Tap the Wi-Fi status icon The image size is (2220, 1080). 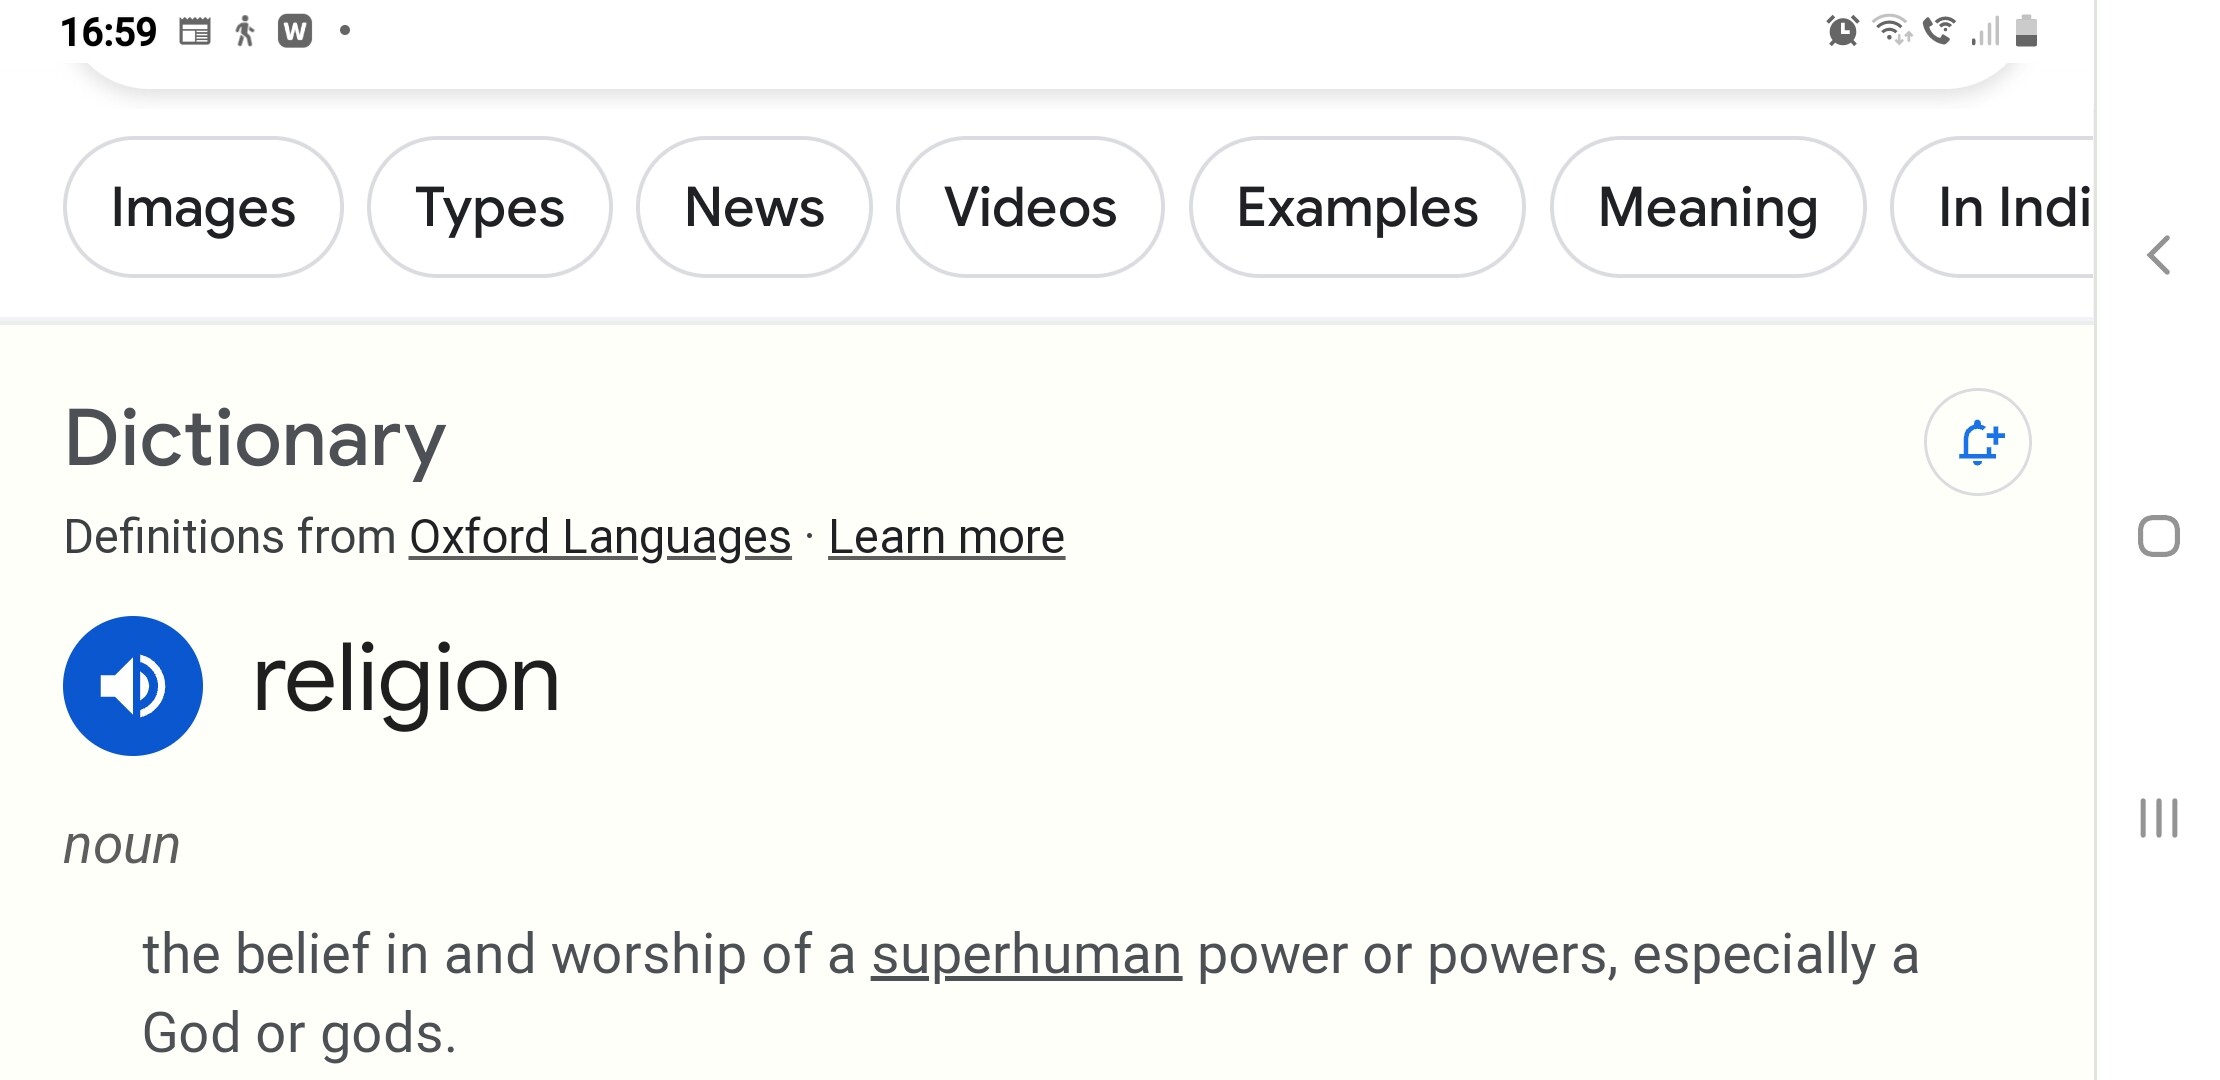pos(1892,30)
